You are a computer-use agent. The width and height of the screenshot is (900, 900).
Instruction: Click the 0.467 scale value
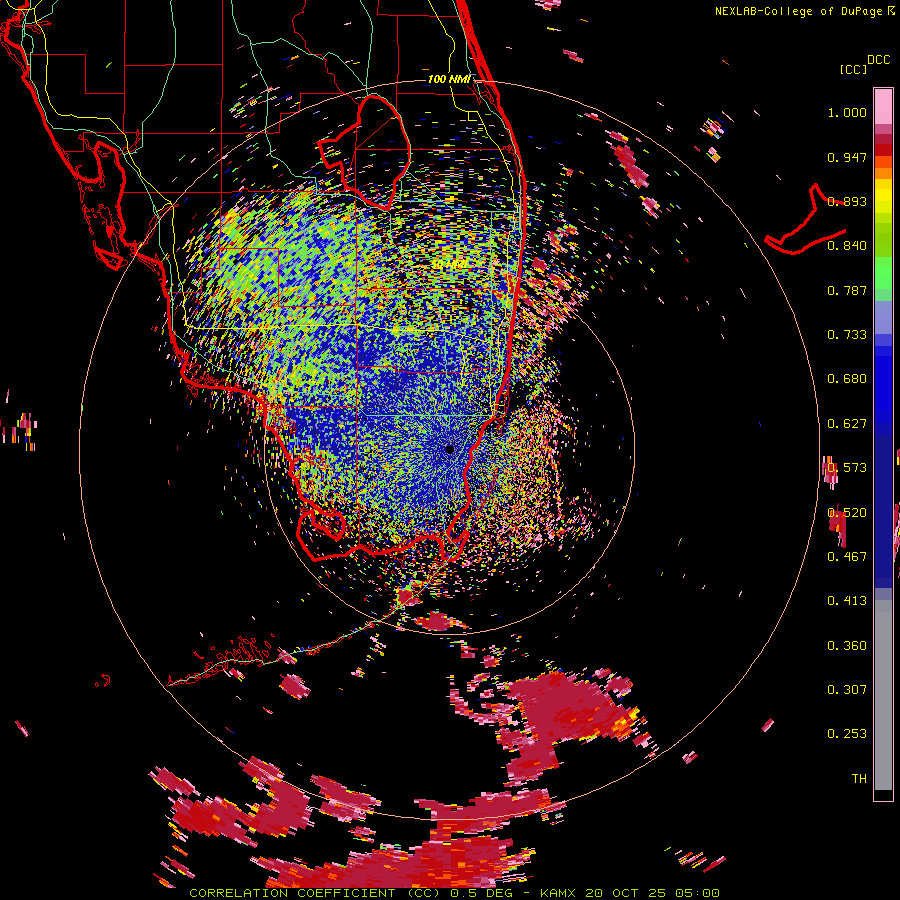(x=847, y=557)
